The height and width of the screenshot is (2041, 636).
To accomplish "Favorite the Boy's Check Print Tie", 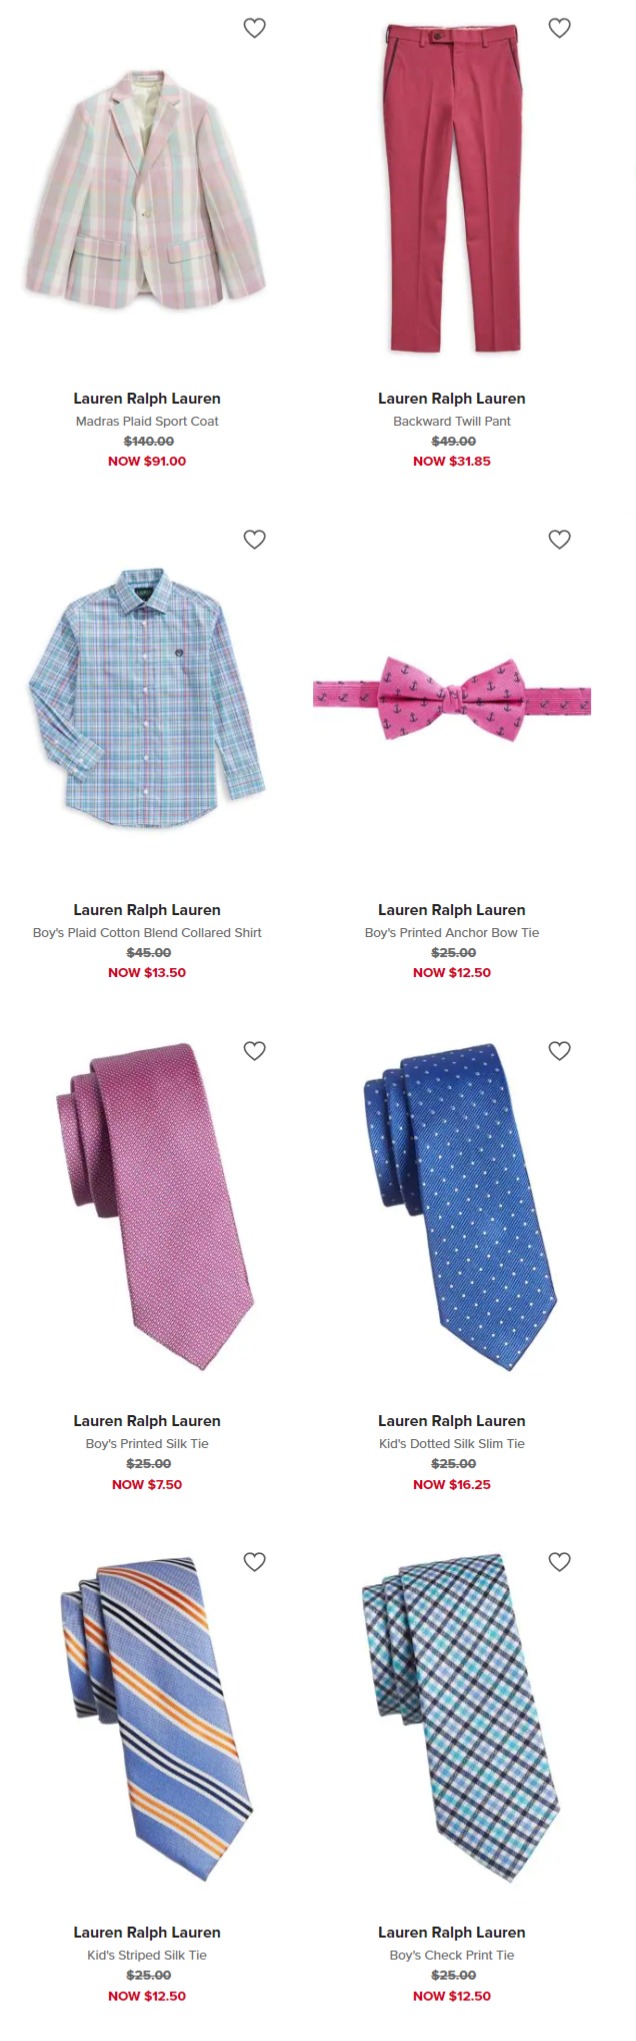I will coord(560,1562).
